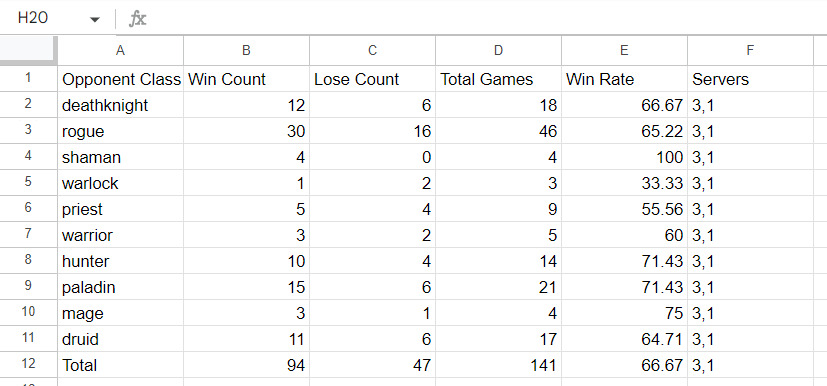Click the Total row label cell
Image resolution: width=827 pixels, height=386 pixels.
(120, 364)
